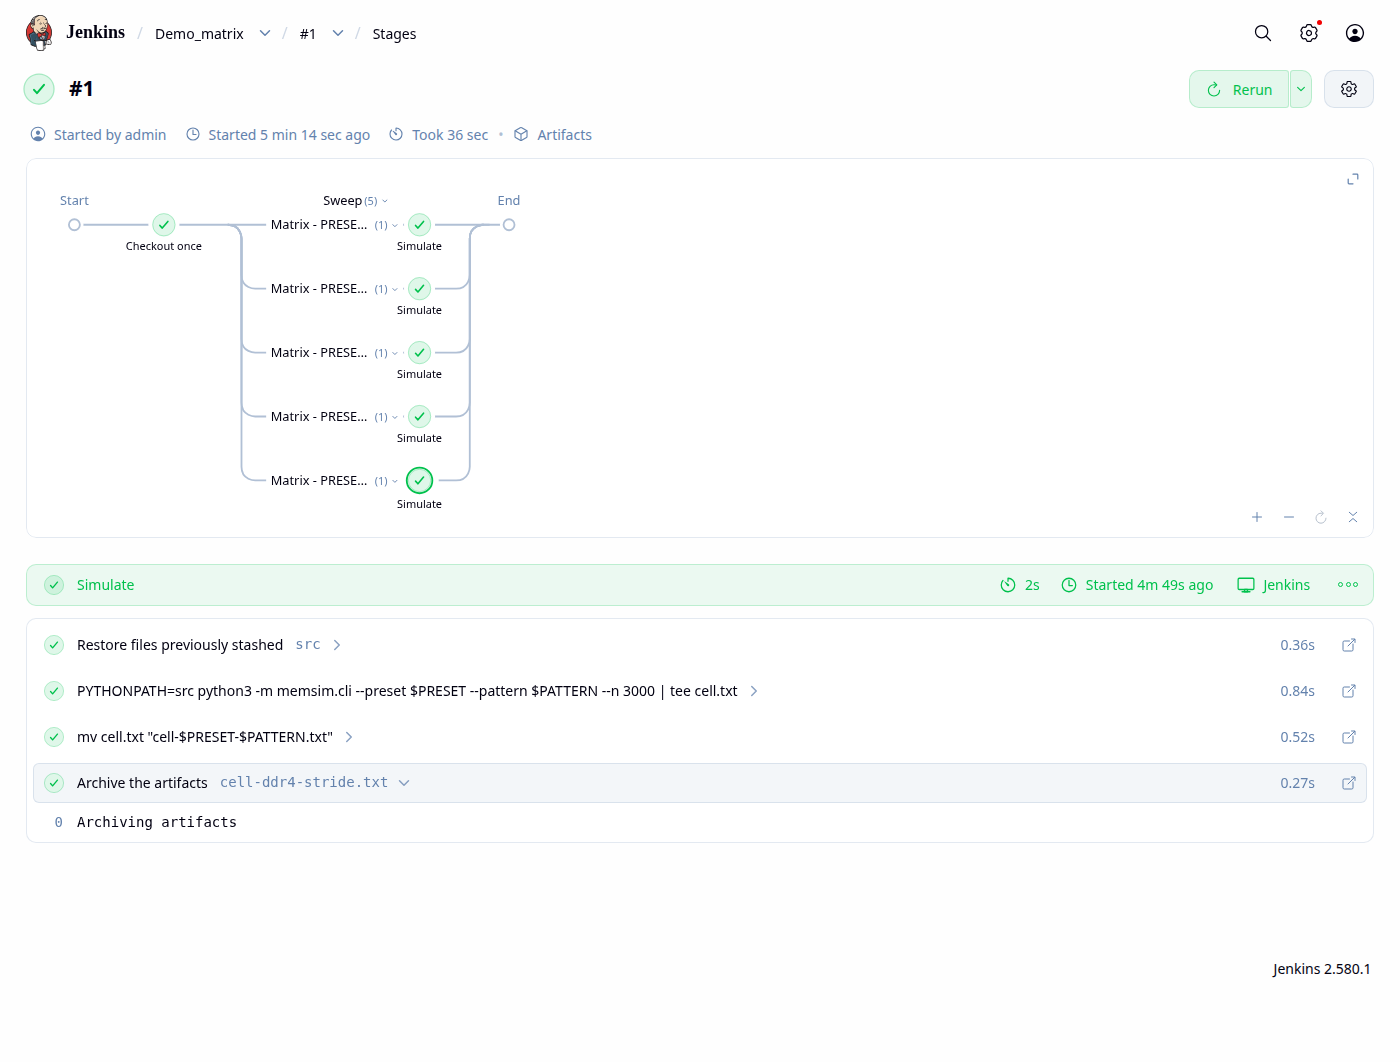
Task: Click the Rerun button
Action: coord(1239,89)
